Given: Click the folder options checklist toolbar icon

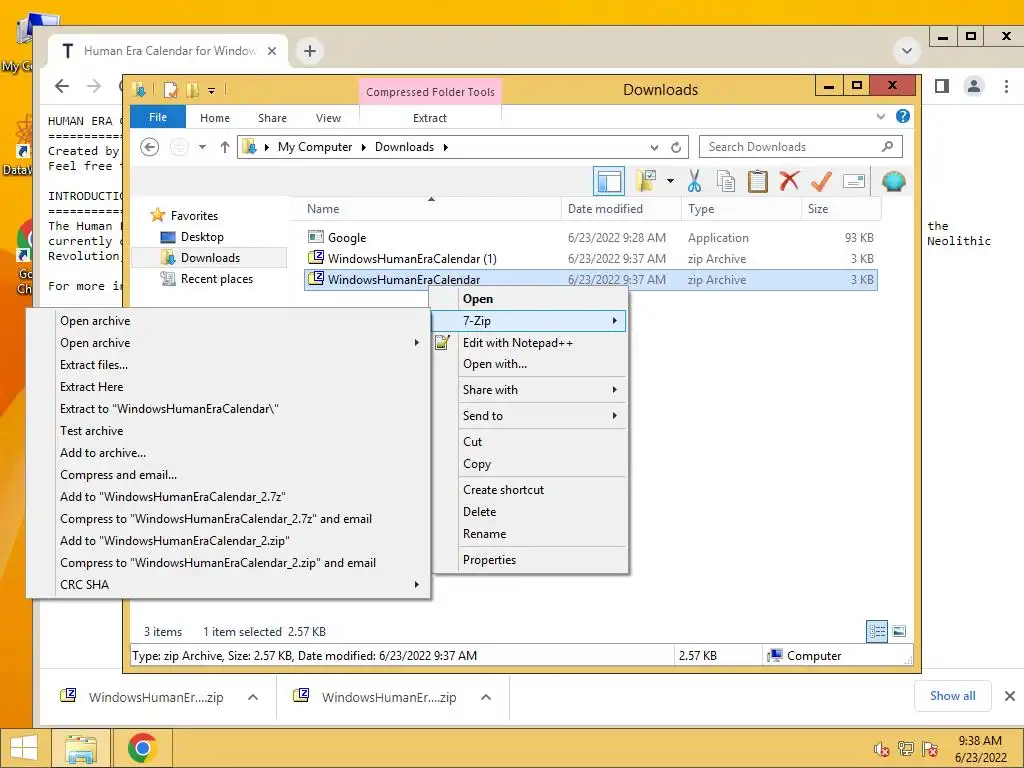Looking at the screenshot, I should coord(646,181).
